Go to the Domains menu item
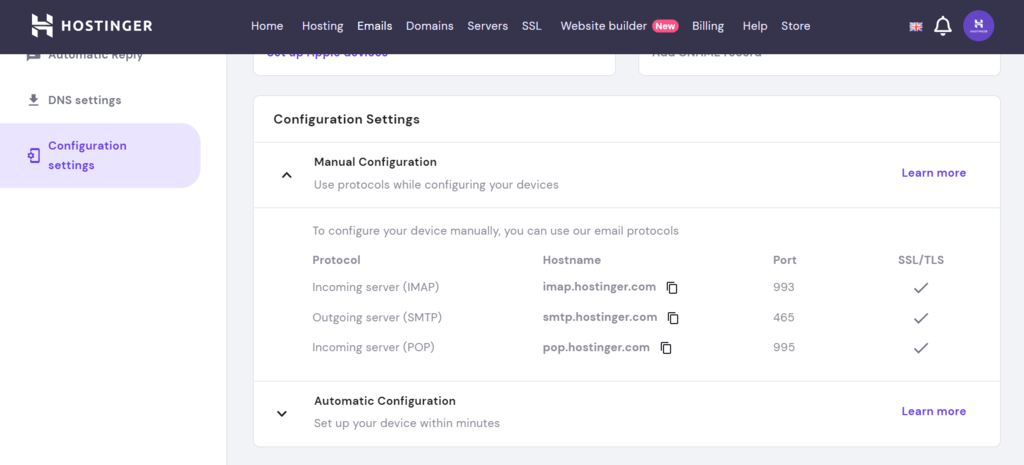Screen dimensions: 1024x465 (429, 26)
